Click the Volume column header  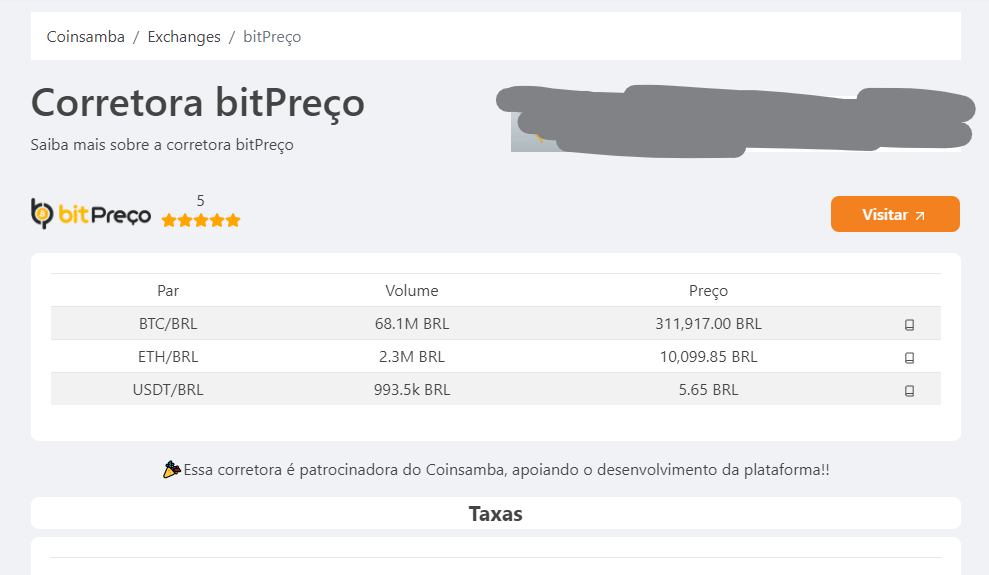(x=412, y=291)
